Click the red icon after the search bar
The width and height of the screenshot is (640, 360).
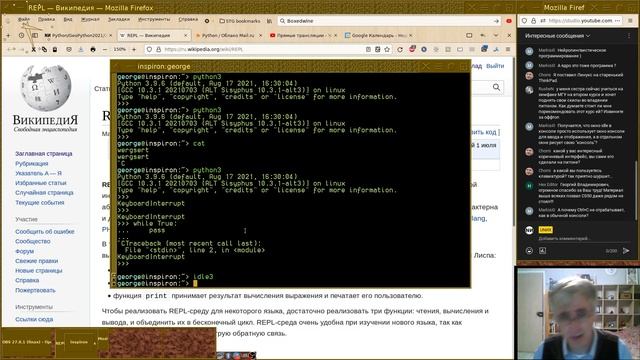click(509, 21)
